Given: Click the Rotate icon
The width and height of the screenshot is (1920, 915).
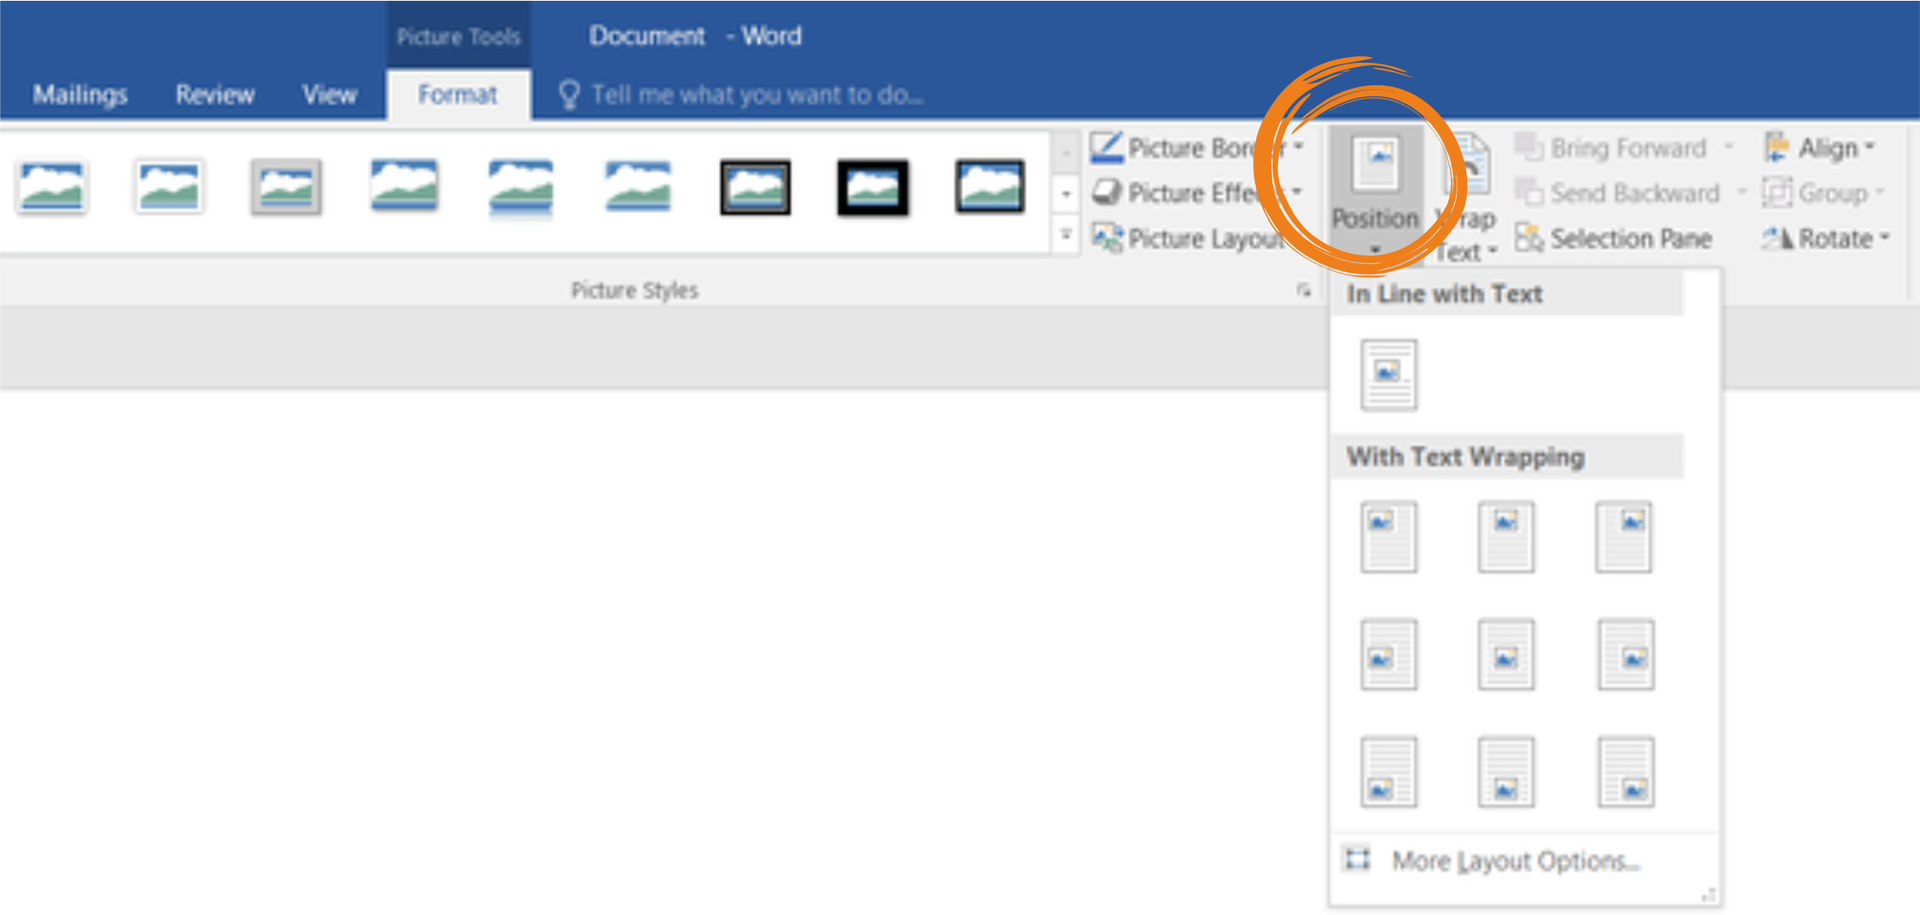Looking at the screenshot, I should pos(1781,239).
